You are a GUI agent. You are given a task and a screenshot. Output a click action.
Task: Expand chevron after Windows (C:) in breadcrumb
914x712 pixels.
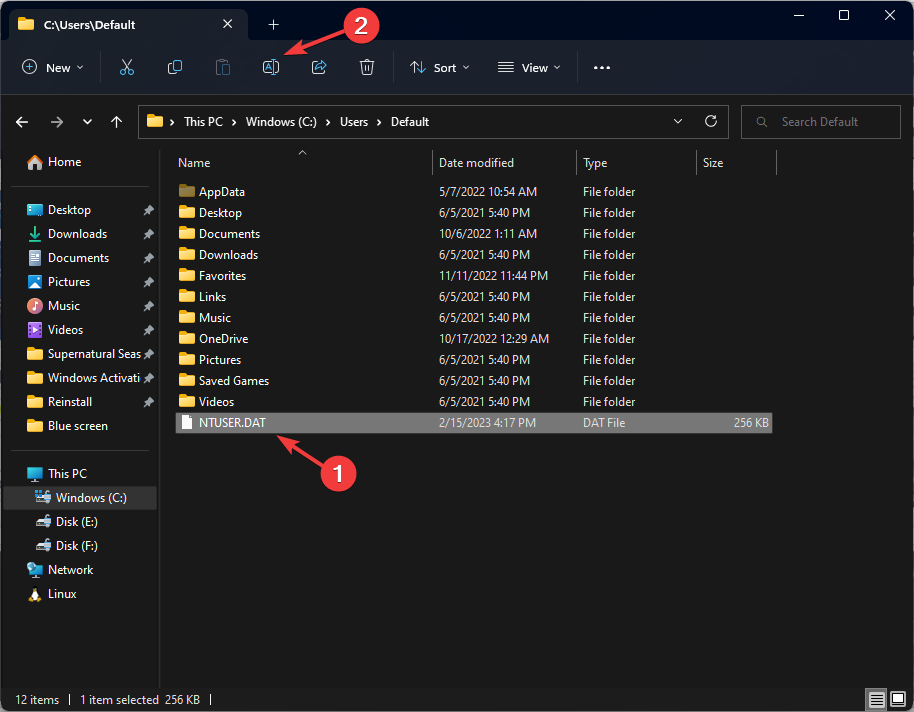(x=328, y=122)
